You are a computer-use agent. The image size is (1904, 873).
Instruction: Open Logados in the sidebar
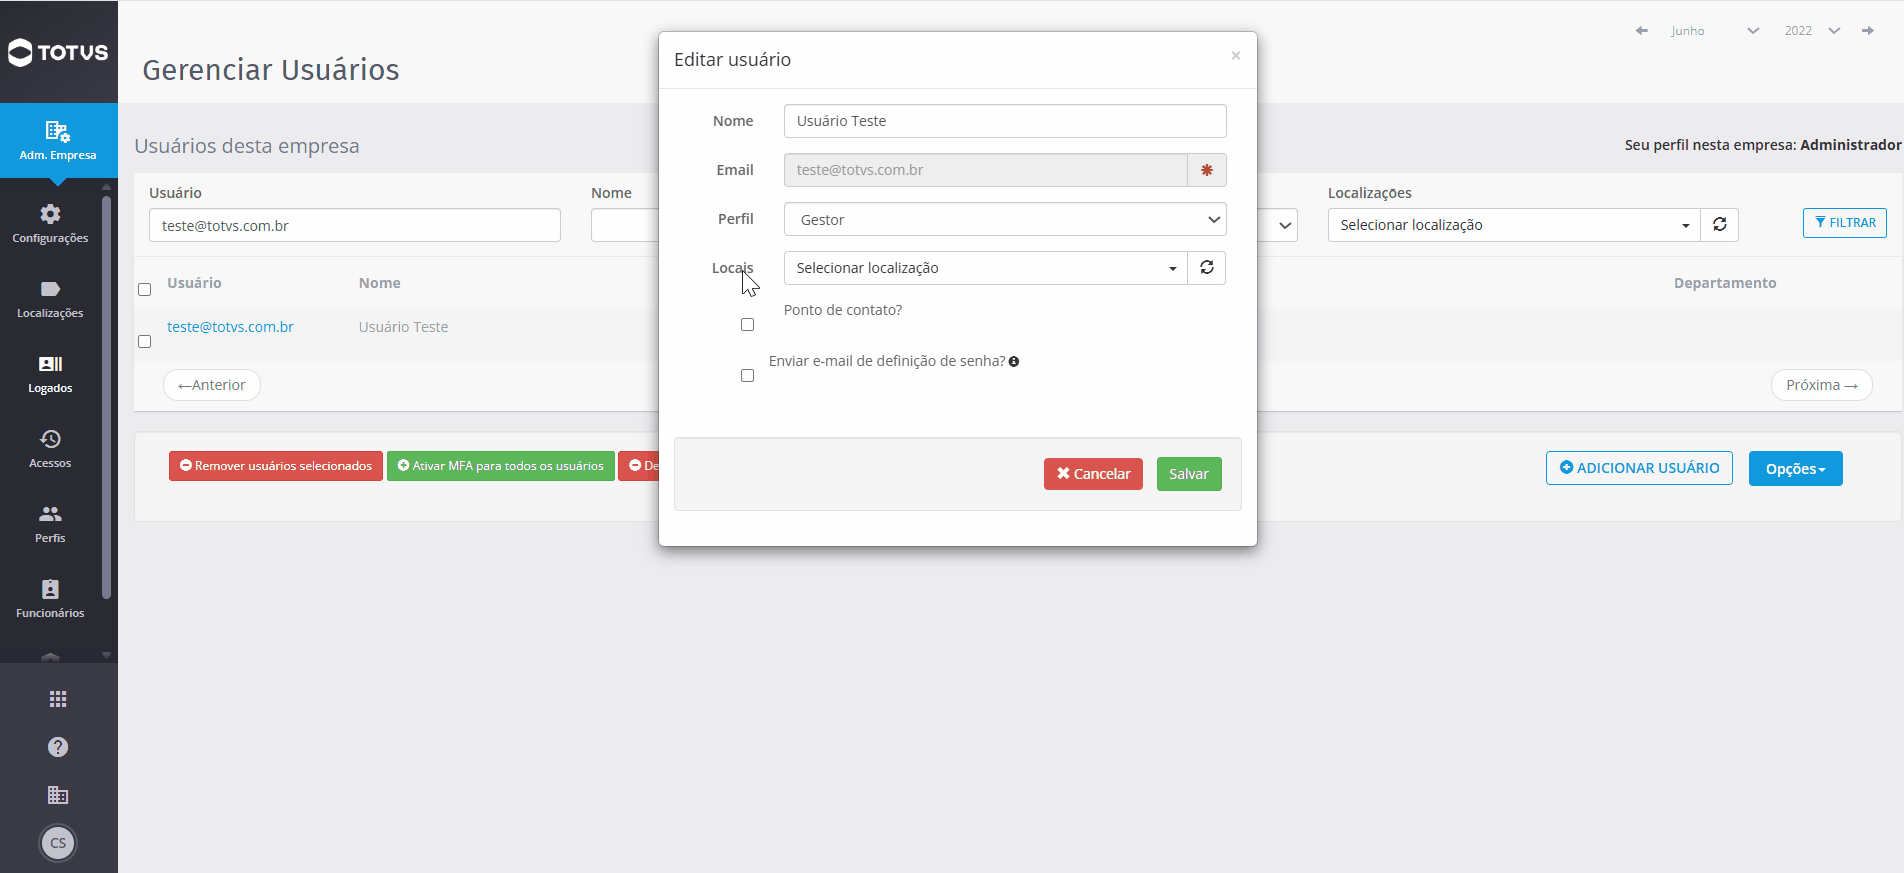click(x=50, y=374)
